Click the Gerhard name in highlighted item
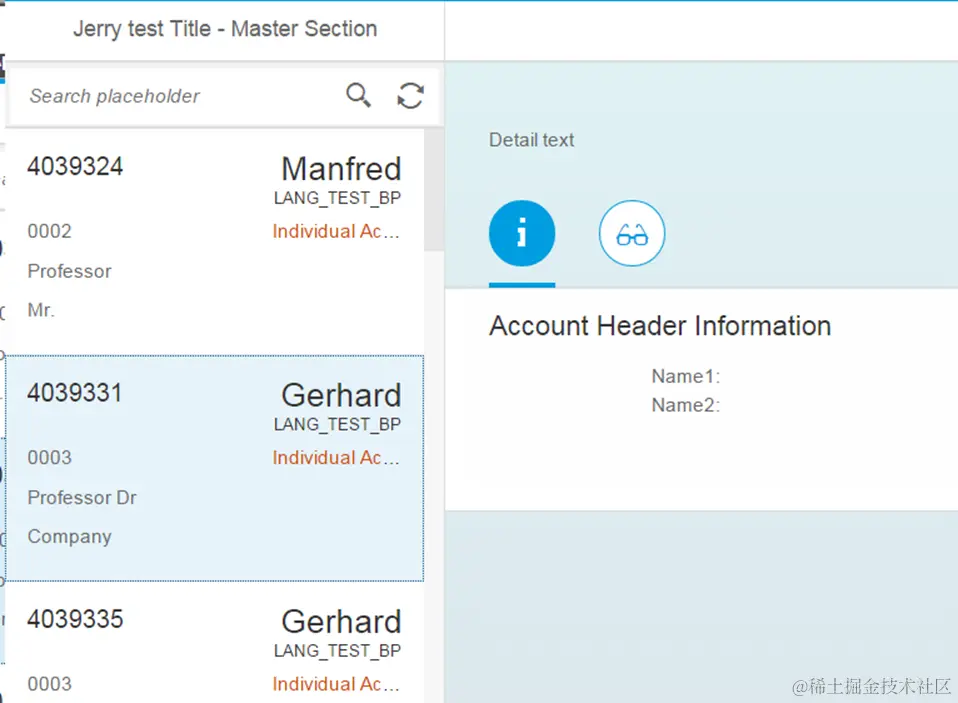 341,395
